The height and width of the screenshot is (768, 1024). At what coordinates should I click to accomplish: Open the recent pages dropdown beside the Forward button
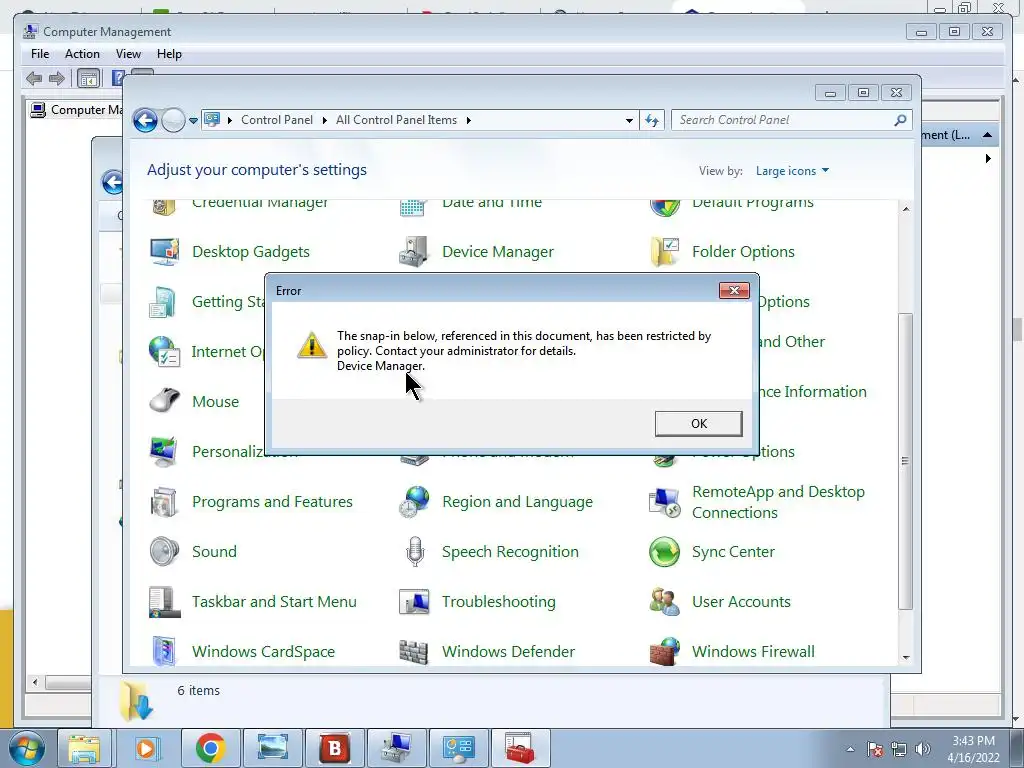point(193,120)
